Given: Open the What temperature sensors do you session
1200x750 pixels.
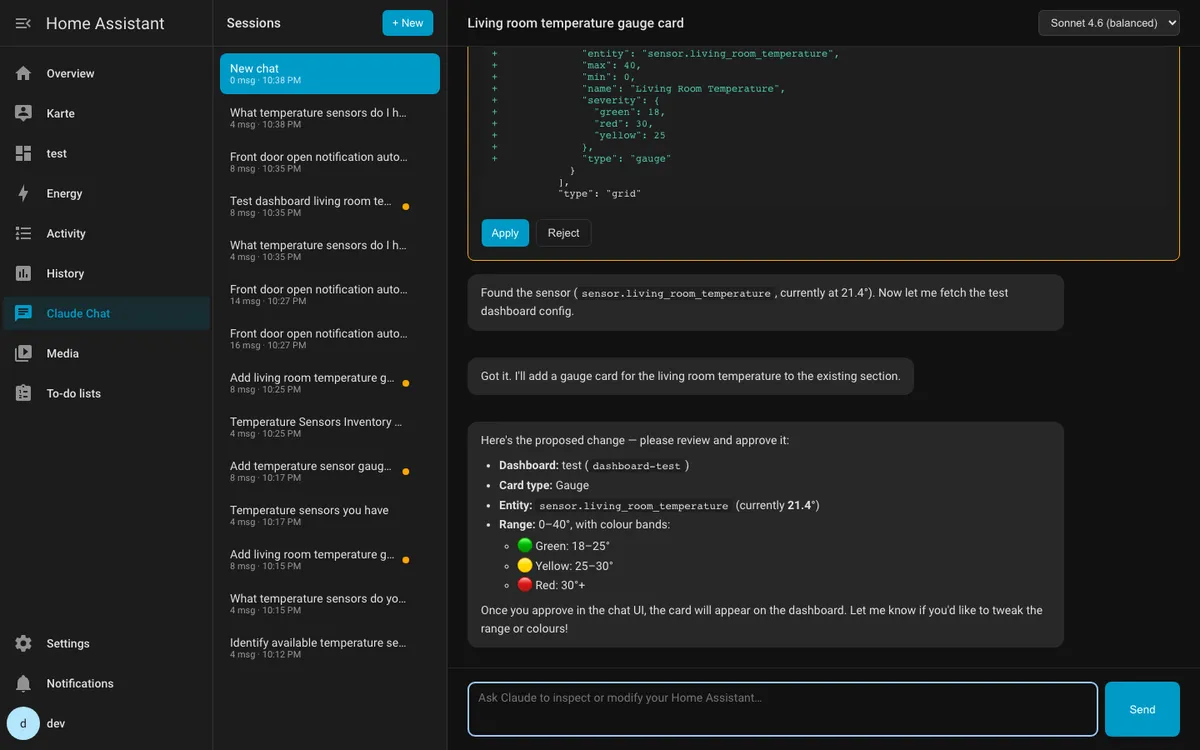Looking at the screenshot, I should click(330, 603).
